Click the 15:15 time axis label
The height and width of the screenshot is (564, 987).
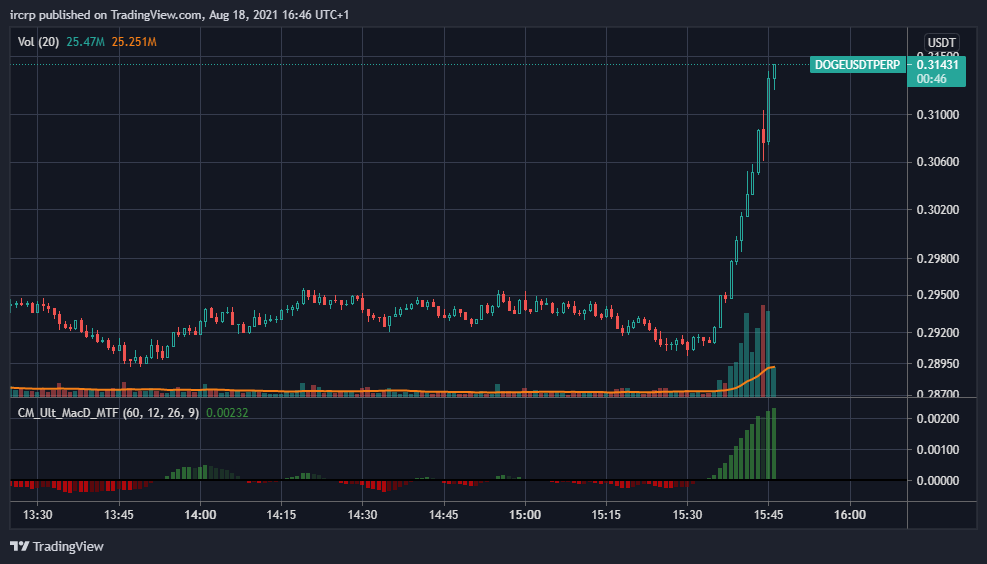606,515
